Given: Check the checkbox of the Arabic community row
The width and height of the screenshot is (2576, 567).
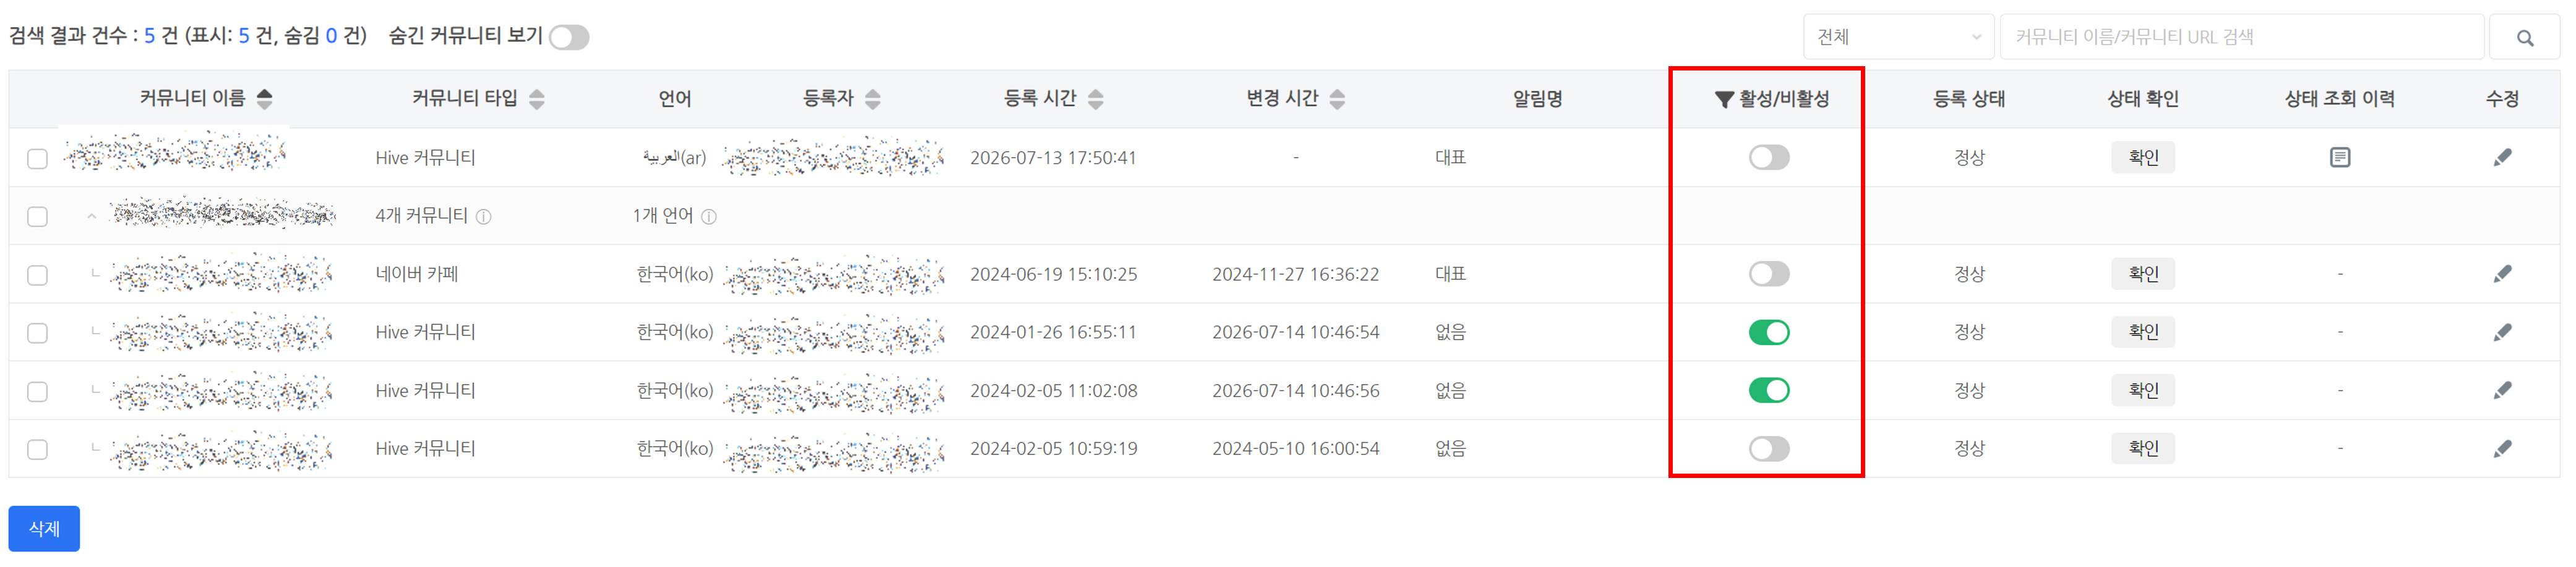Looking at the screenshot, I should (38, 158).
